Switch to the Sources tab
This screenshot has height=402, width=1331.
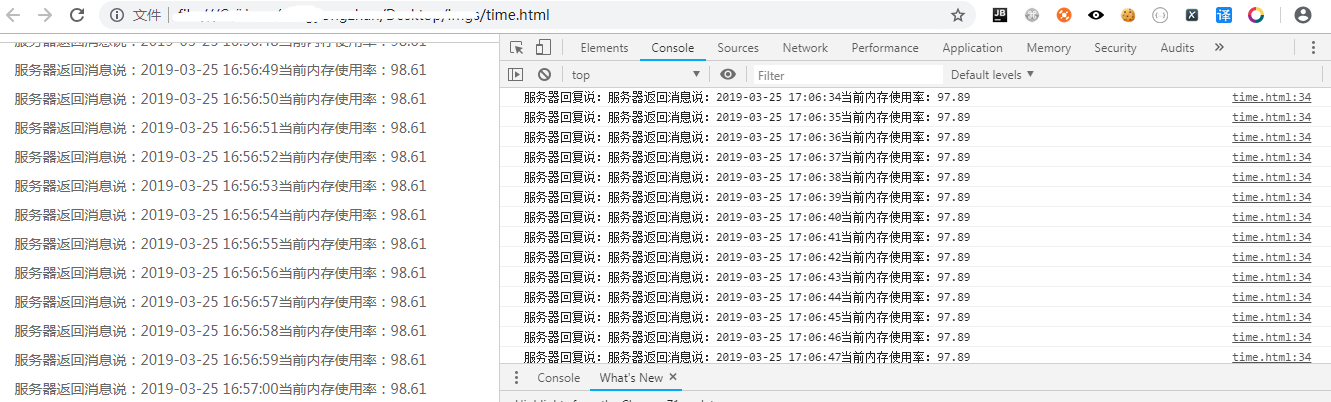pos(738,48)
